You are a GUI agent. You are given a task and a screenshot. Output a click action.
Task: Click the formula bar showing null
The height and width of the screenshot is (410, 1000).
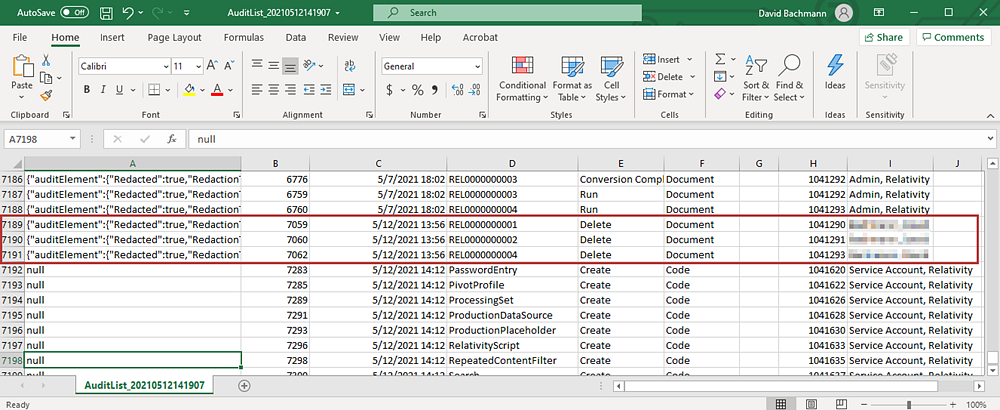(590, 138)
